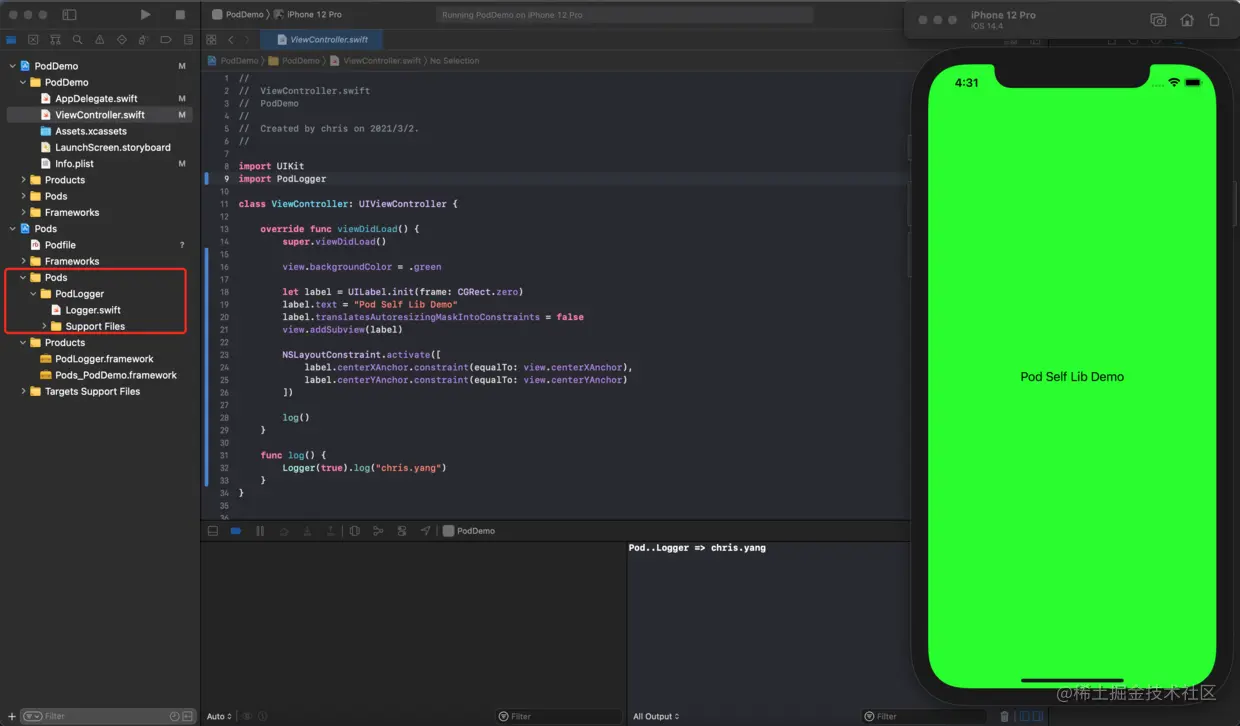Toggle the navigator sidebar
Screen dimensions: 1240x726
point(69,15)
